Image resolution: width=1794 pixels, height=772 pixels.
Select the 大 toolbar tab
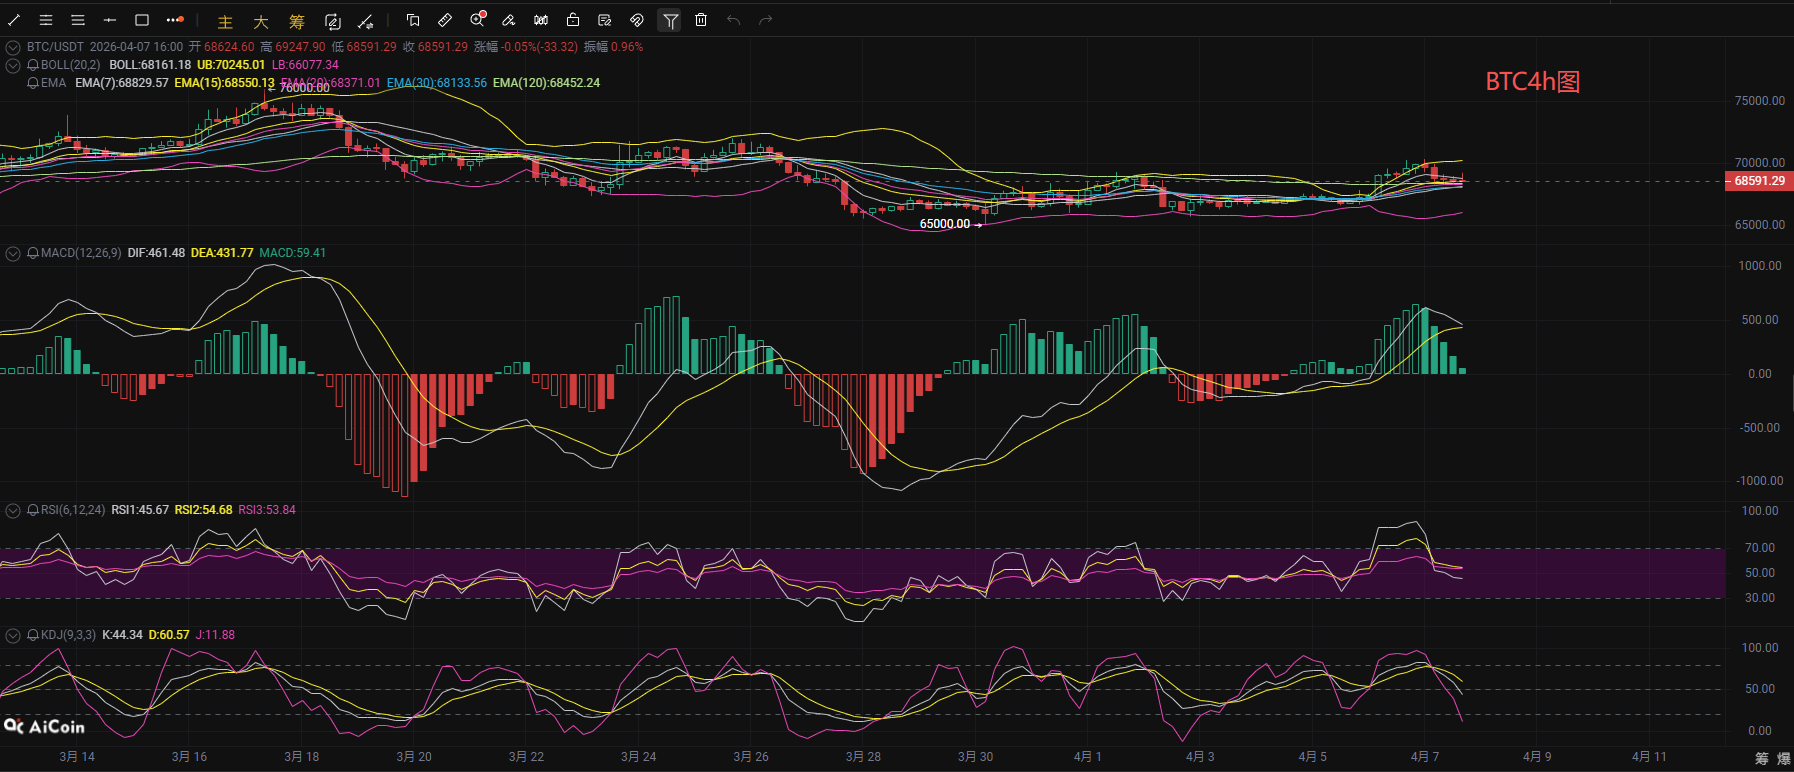[x=260, y=21]
